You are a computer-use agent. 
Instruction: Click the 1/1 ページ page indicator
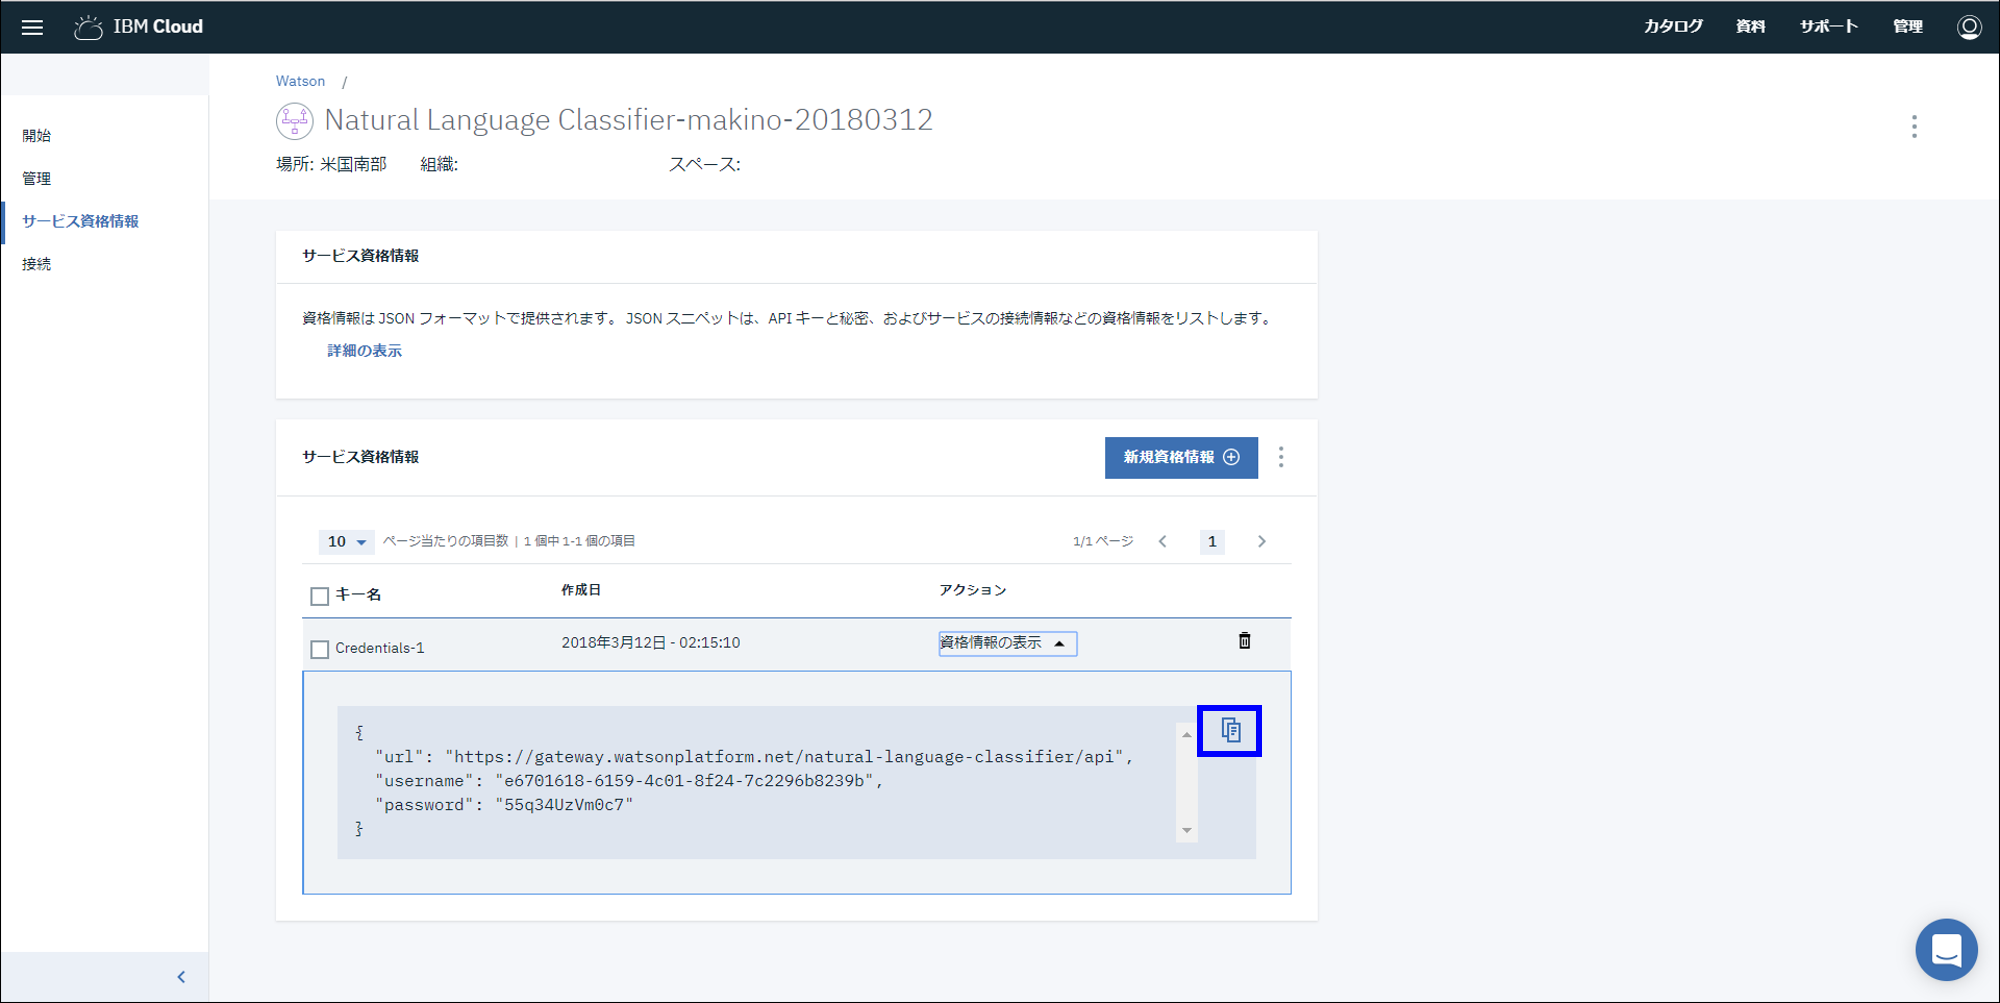click(x=1103, y=541)
